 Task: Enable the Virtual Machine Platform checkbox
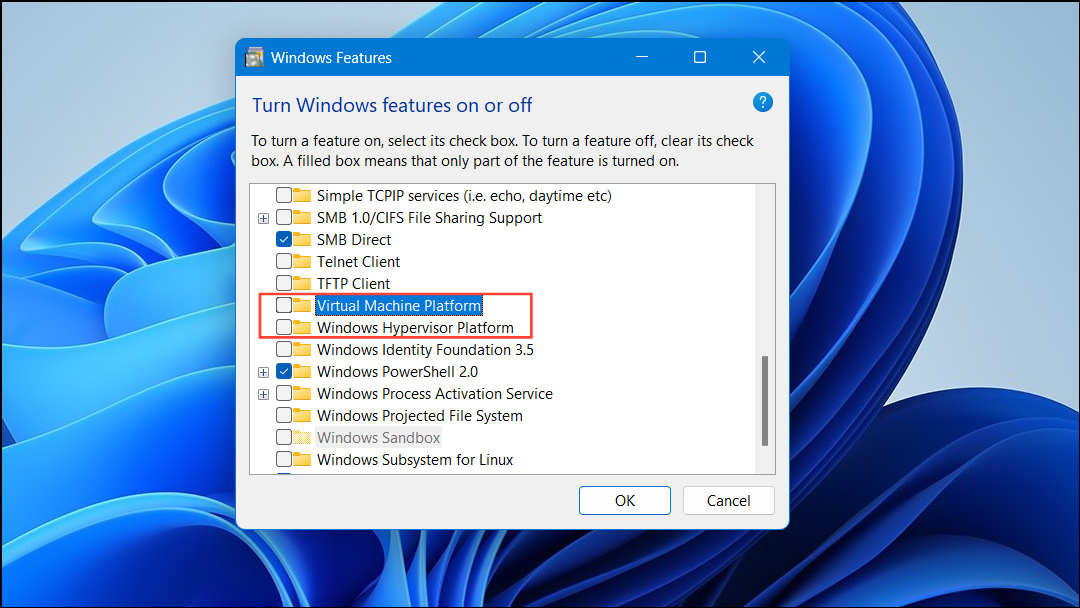283,305
